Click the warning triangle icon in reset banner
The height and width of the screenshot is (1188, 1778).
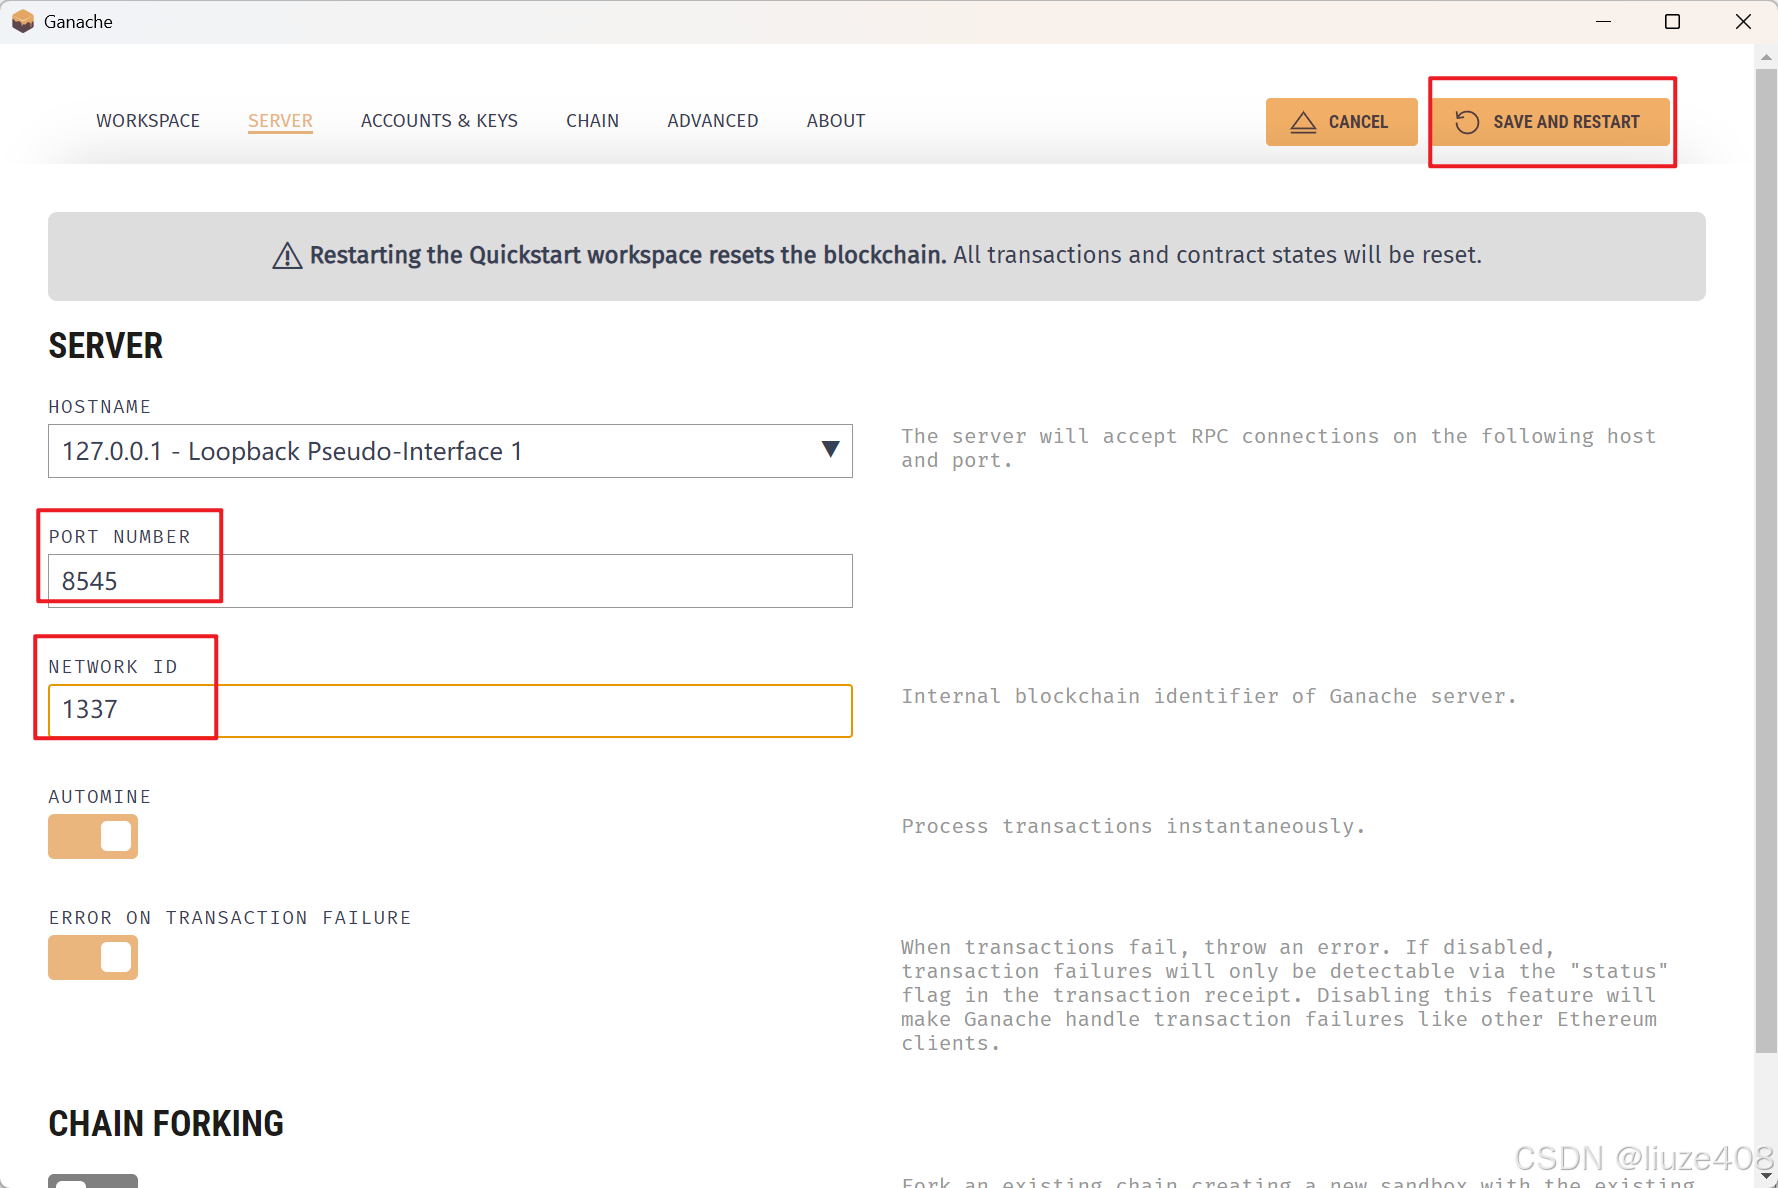click(287, 256)
